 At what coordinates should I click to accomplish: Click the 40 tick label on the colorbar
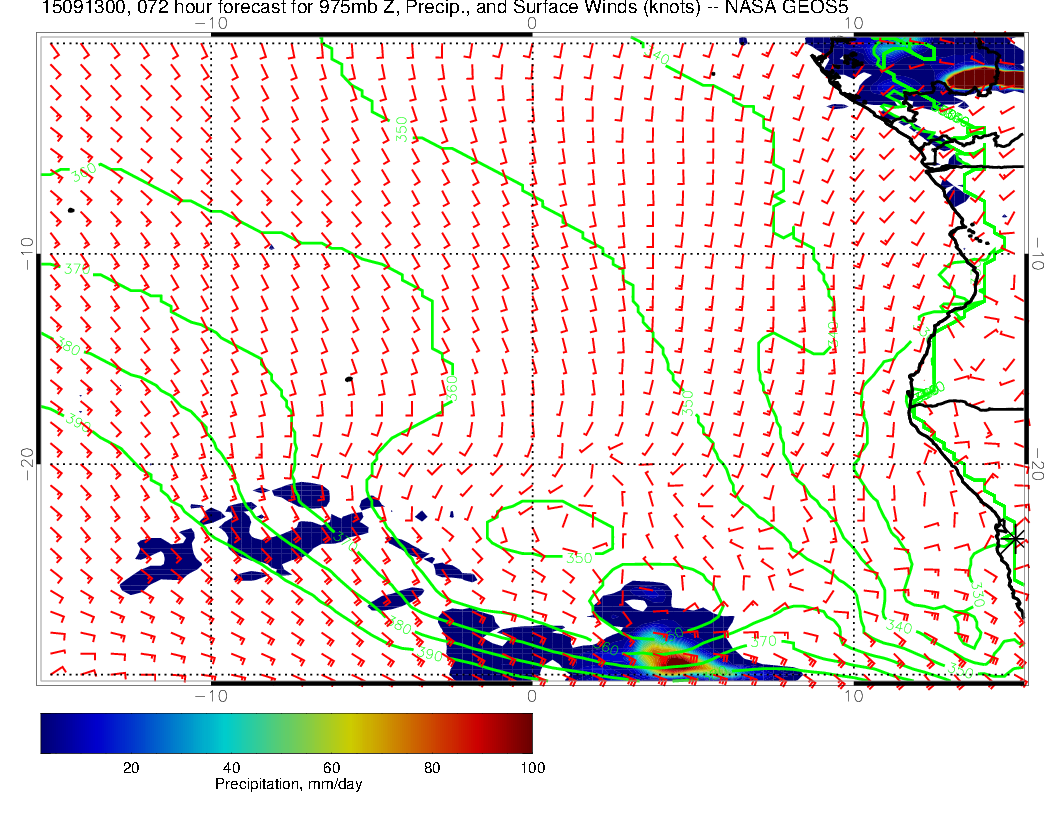click(231, 767)
